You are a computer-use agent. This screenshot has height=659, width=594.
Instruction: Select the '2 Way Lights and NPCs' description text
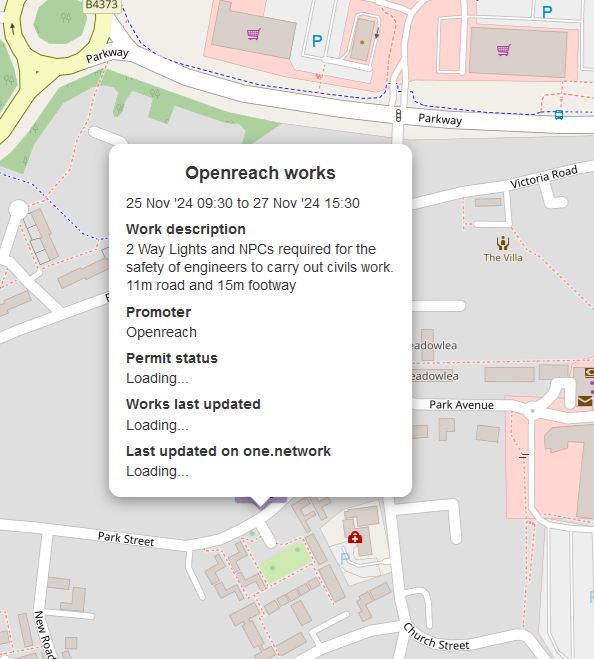coord(259,267)
